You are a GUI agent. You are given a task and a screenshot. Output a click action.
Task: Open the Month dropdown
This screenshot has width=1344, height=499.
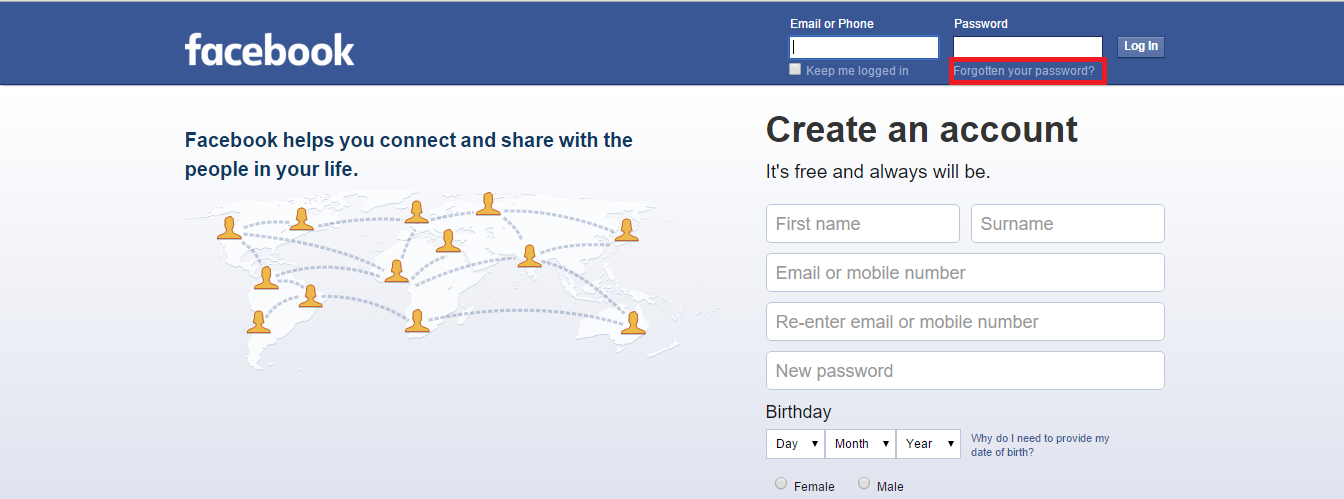(860, 443)
